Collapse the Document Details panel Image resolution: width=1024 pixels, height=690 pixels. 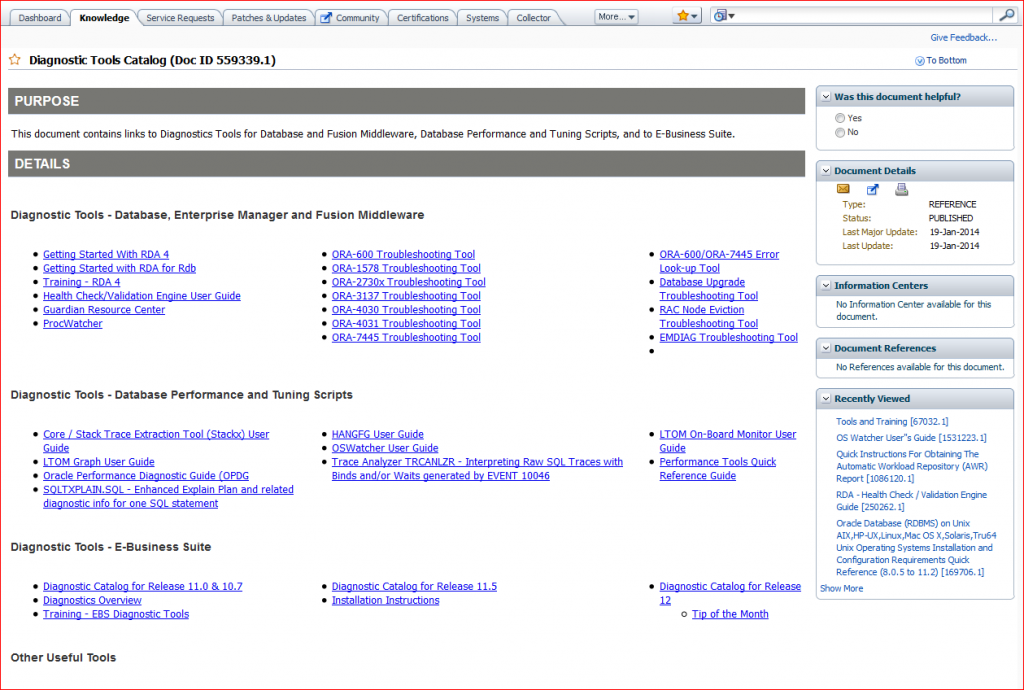click(826, 170)
